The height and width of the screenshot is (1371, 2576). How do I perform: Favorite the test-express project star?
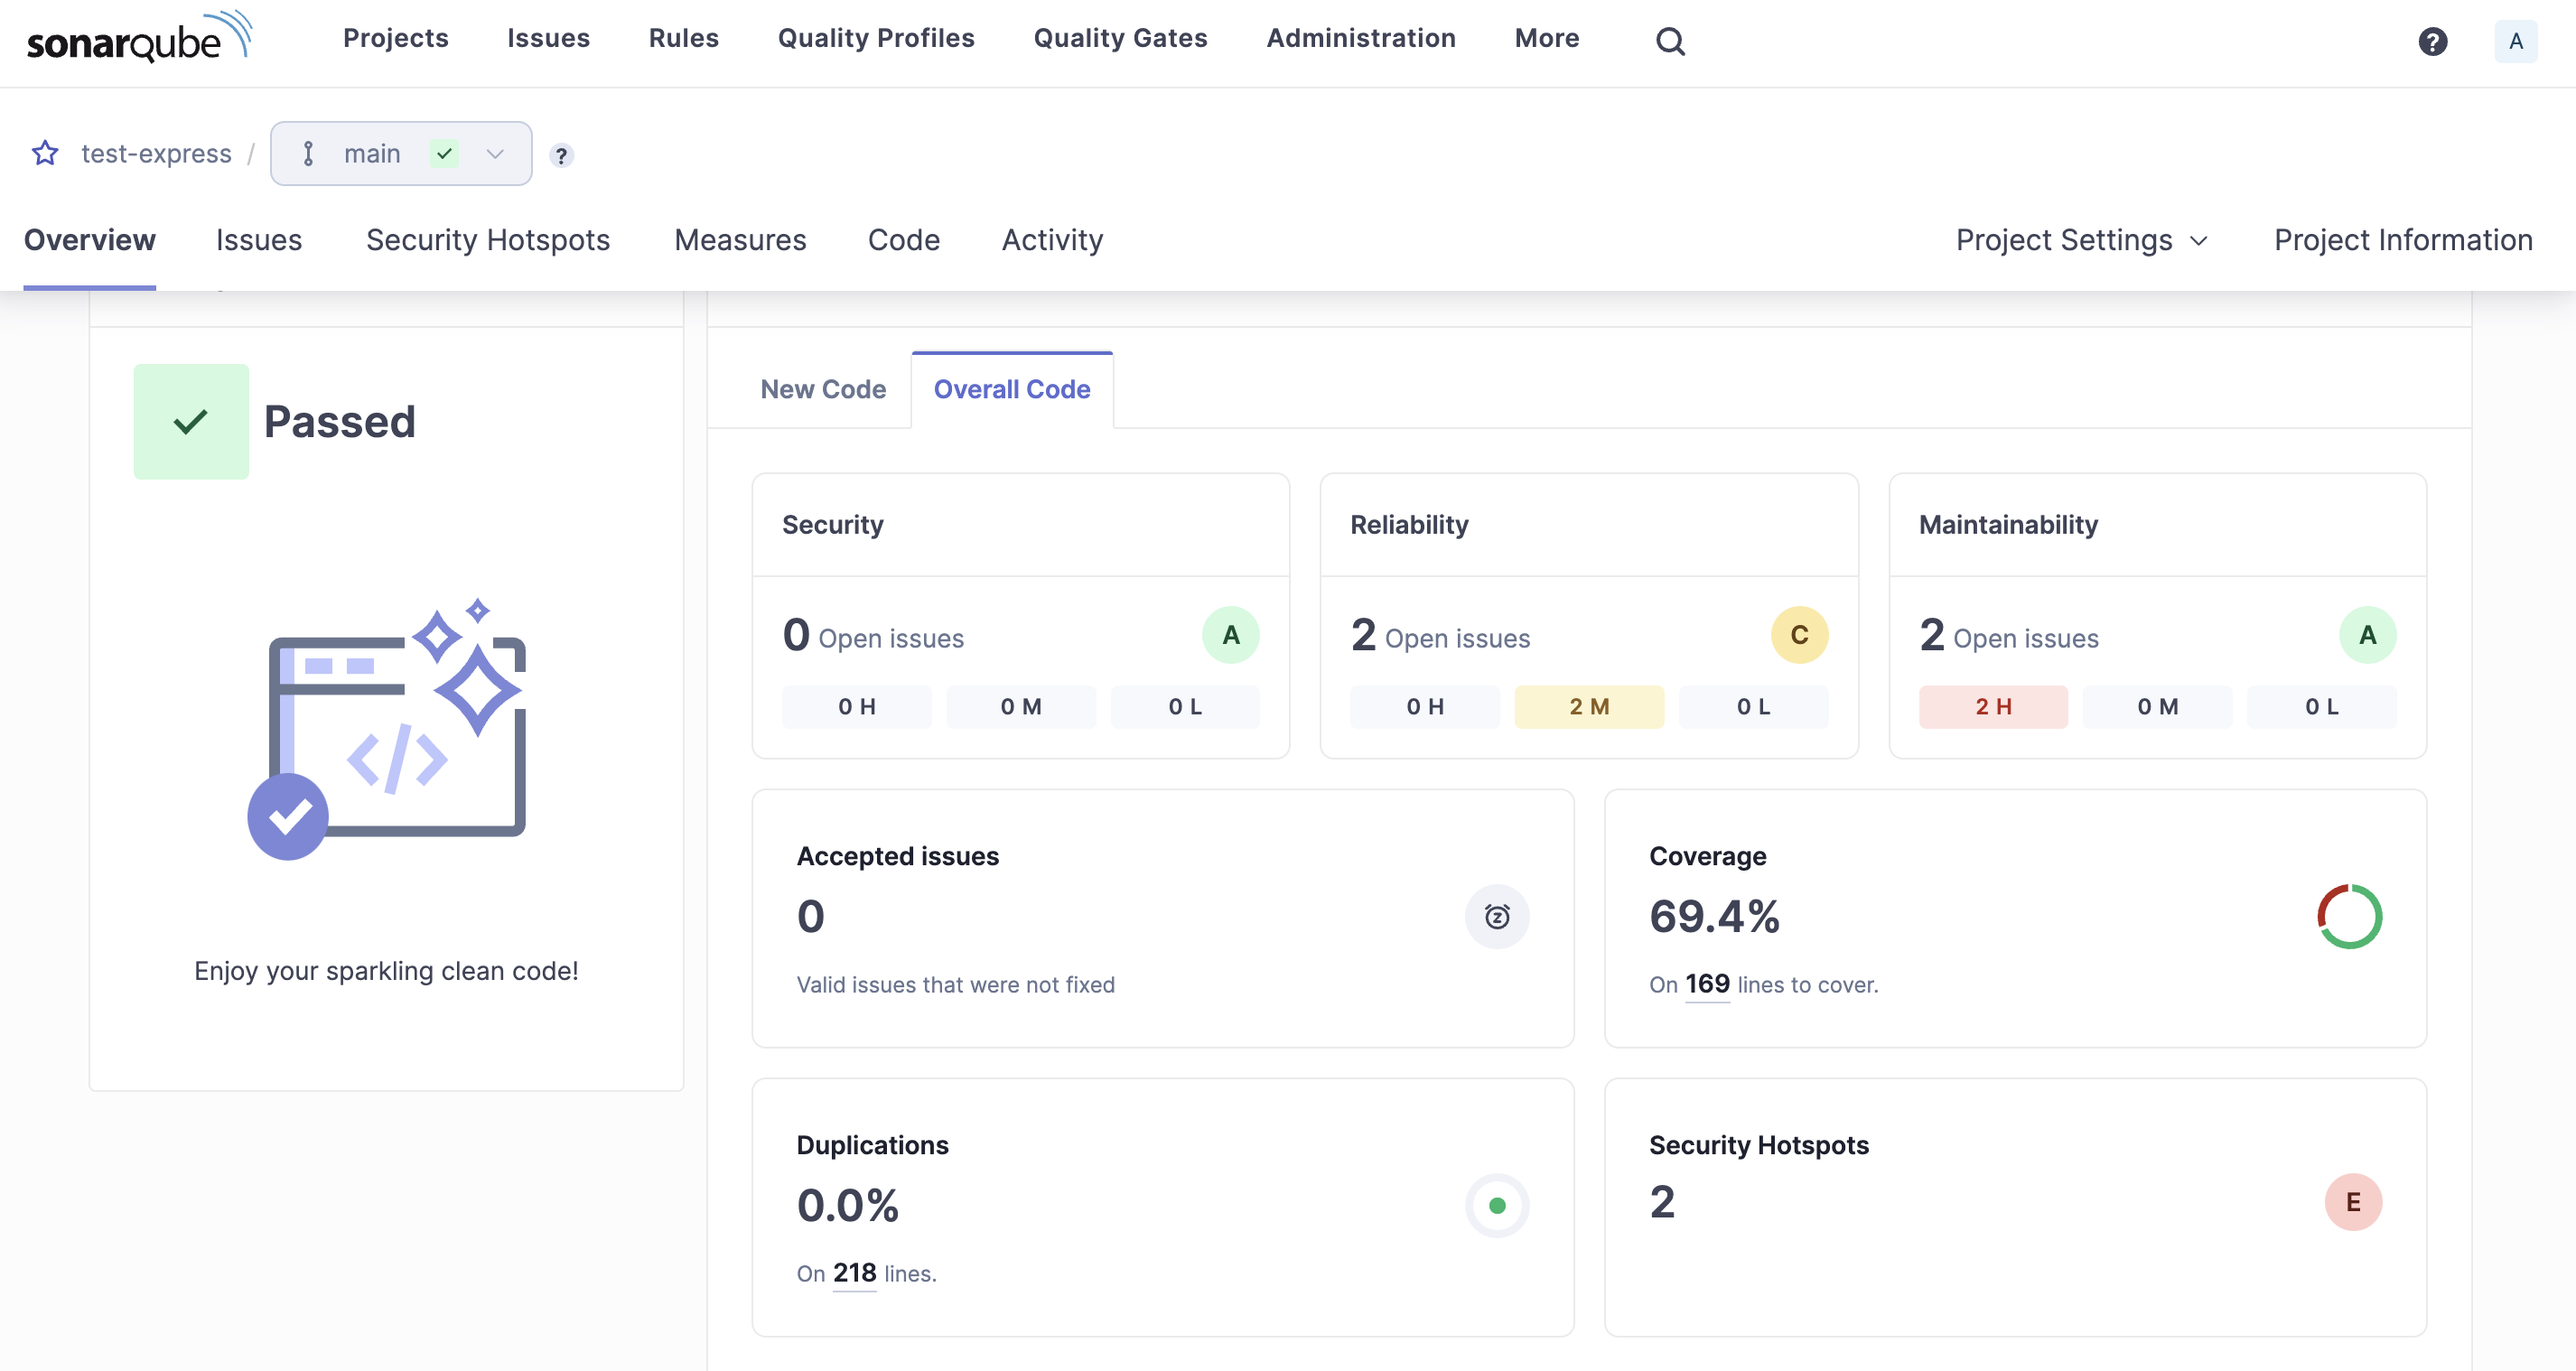45,153
